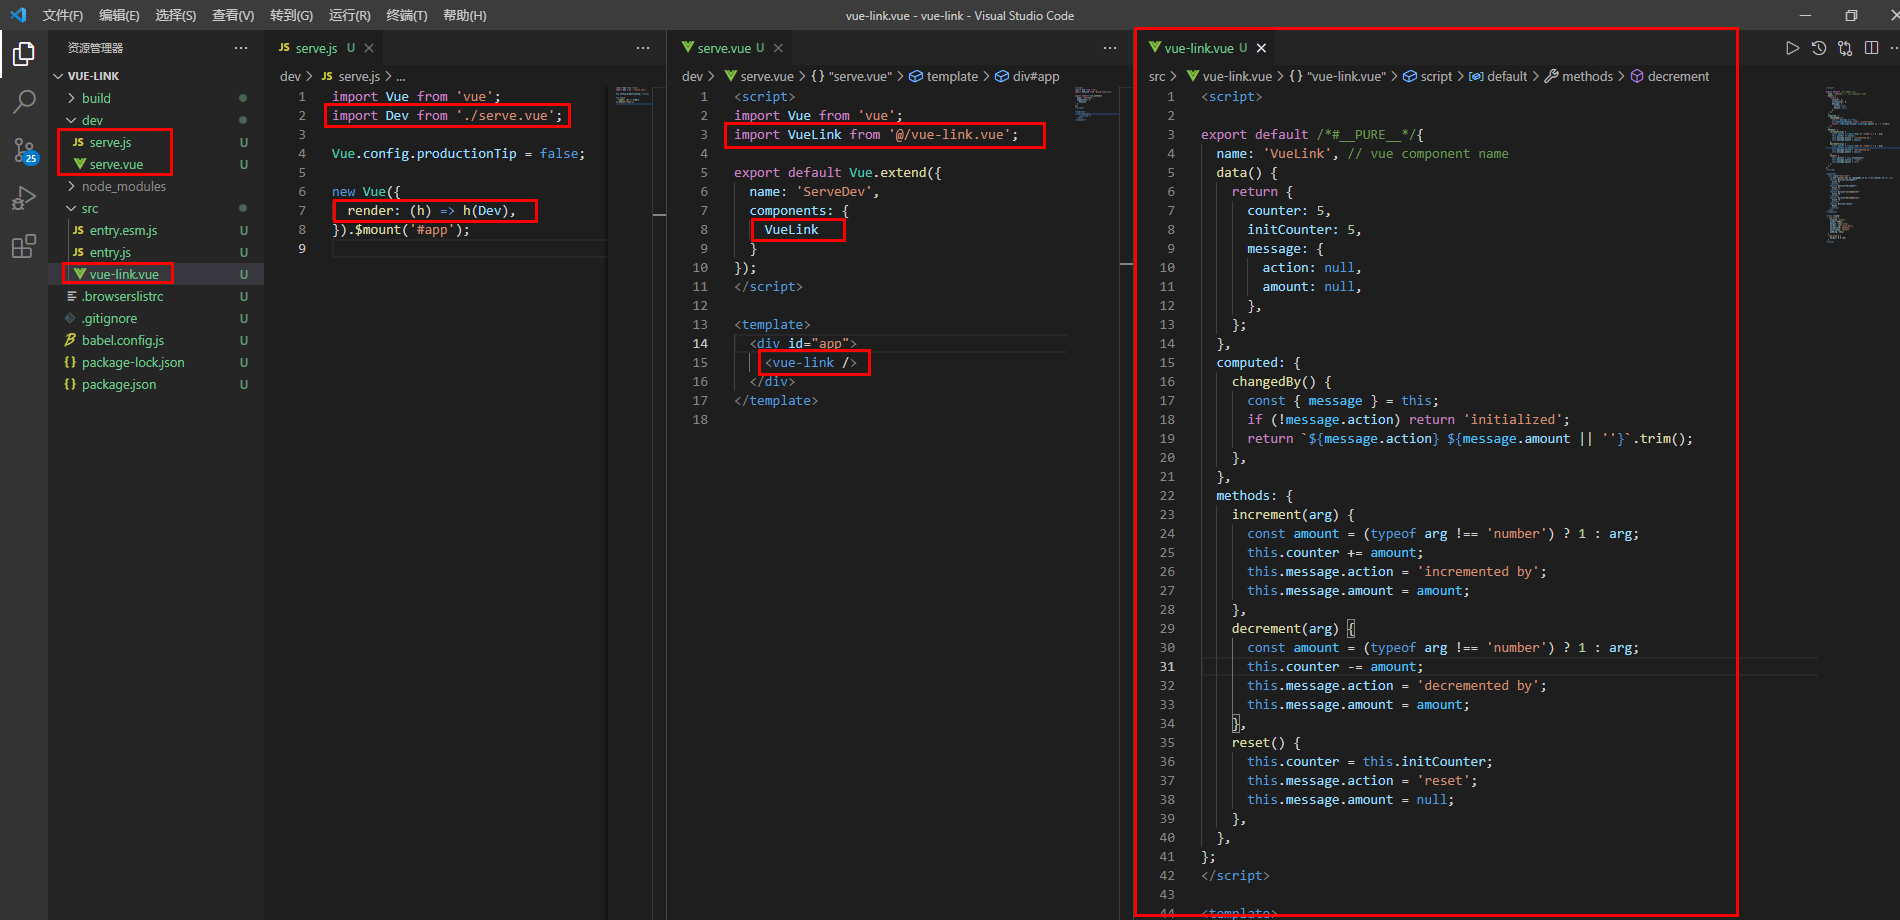Split the vue-link.vue editor right

coord(1871,48)
